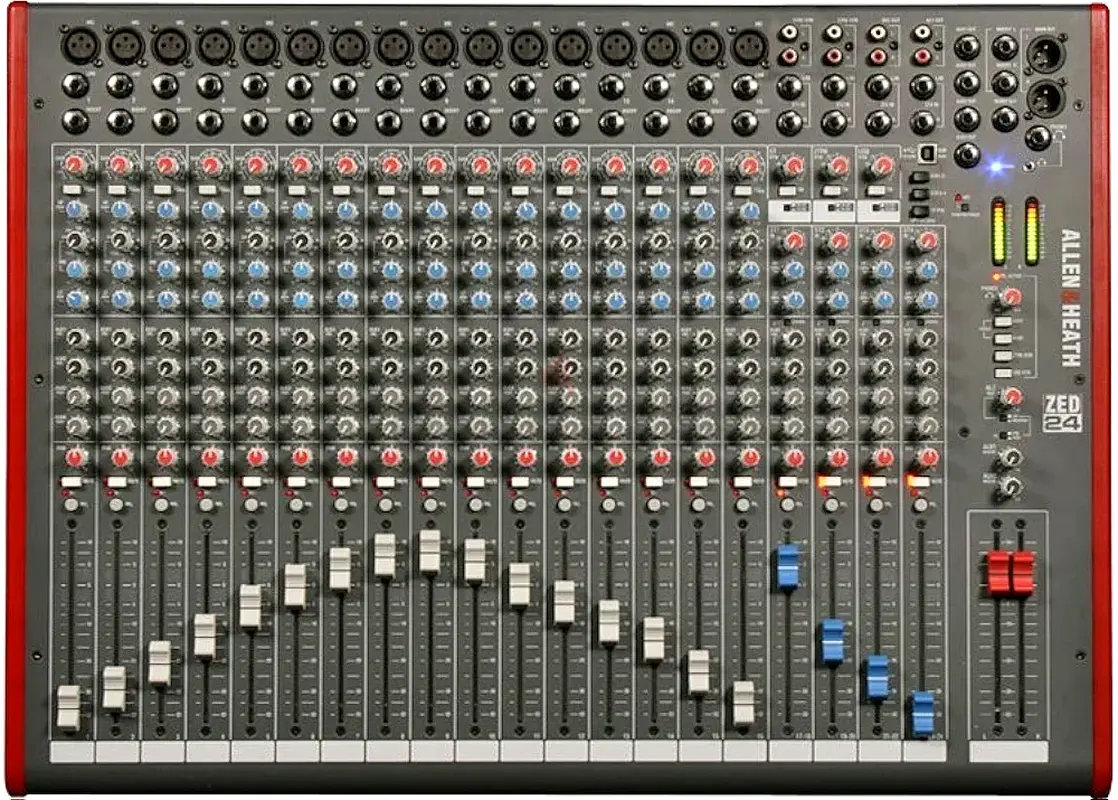
Task: Click the channel 8 white fader
Action: 385,555
